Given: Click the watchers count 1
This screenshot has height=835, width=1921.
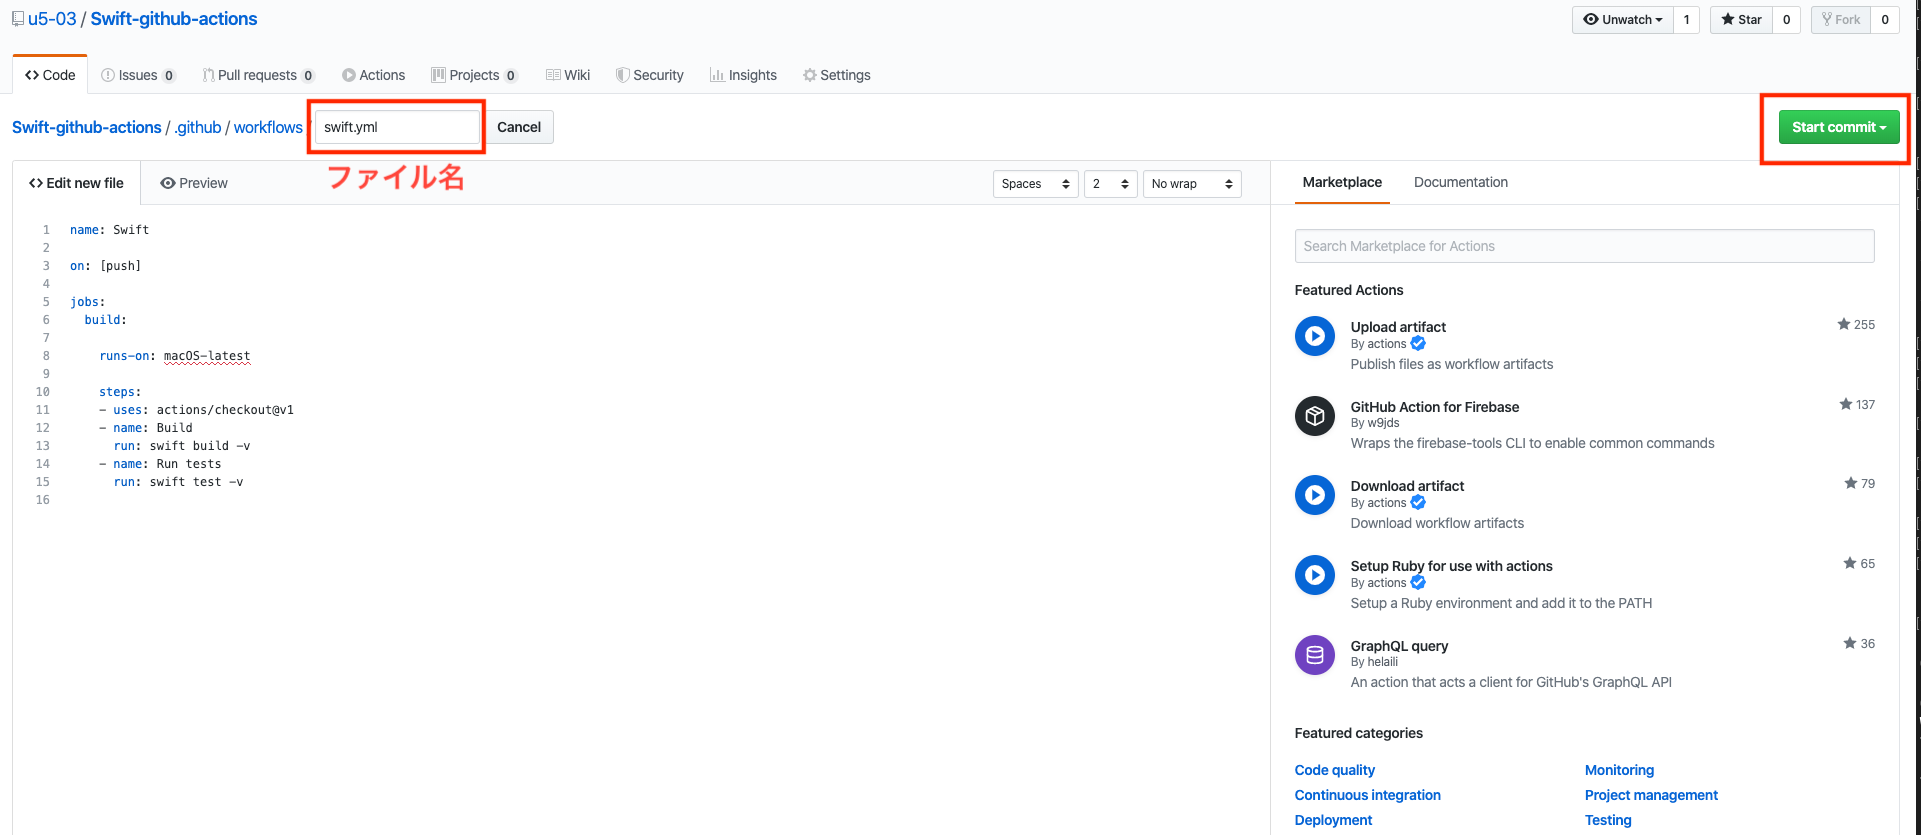Looking at the screenshot, I should click(1686, 19).
